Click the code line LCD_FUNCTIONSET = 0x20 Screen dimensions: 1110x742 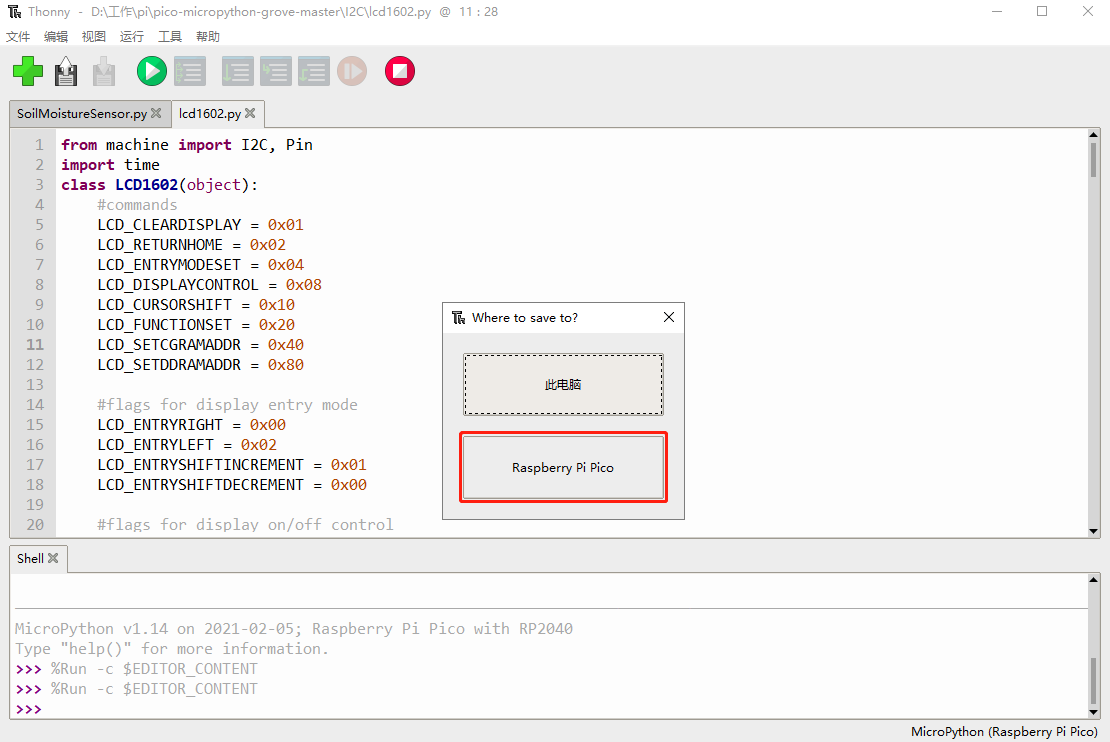coord(196,325)
